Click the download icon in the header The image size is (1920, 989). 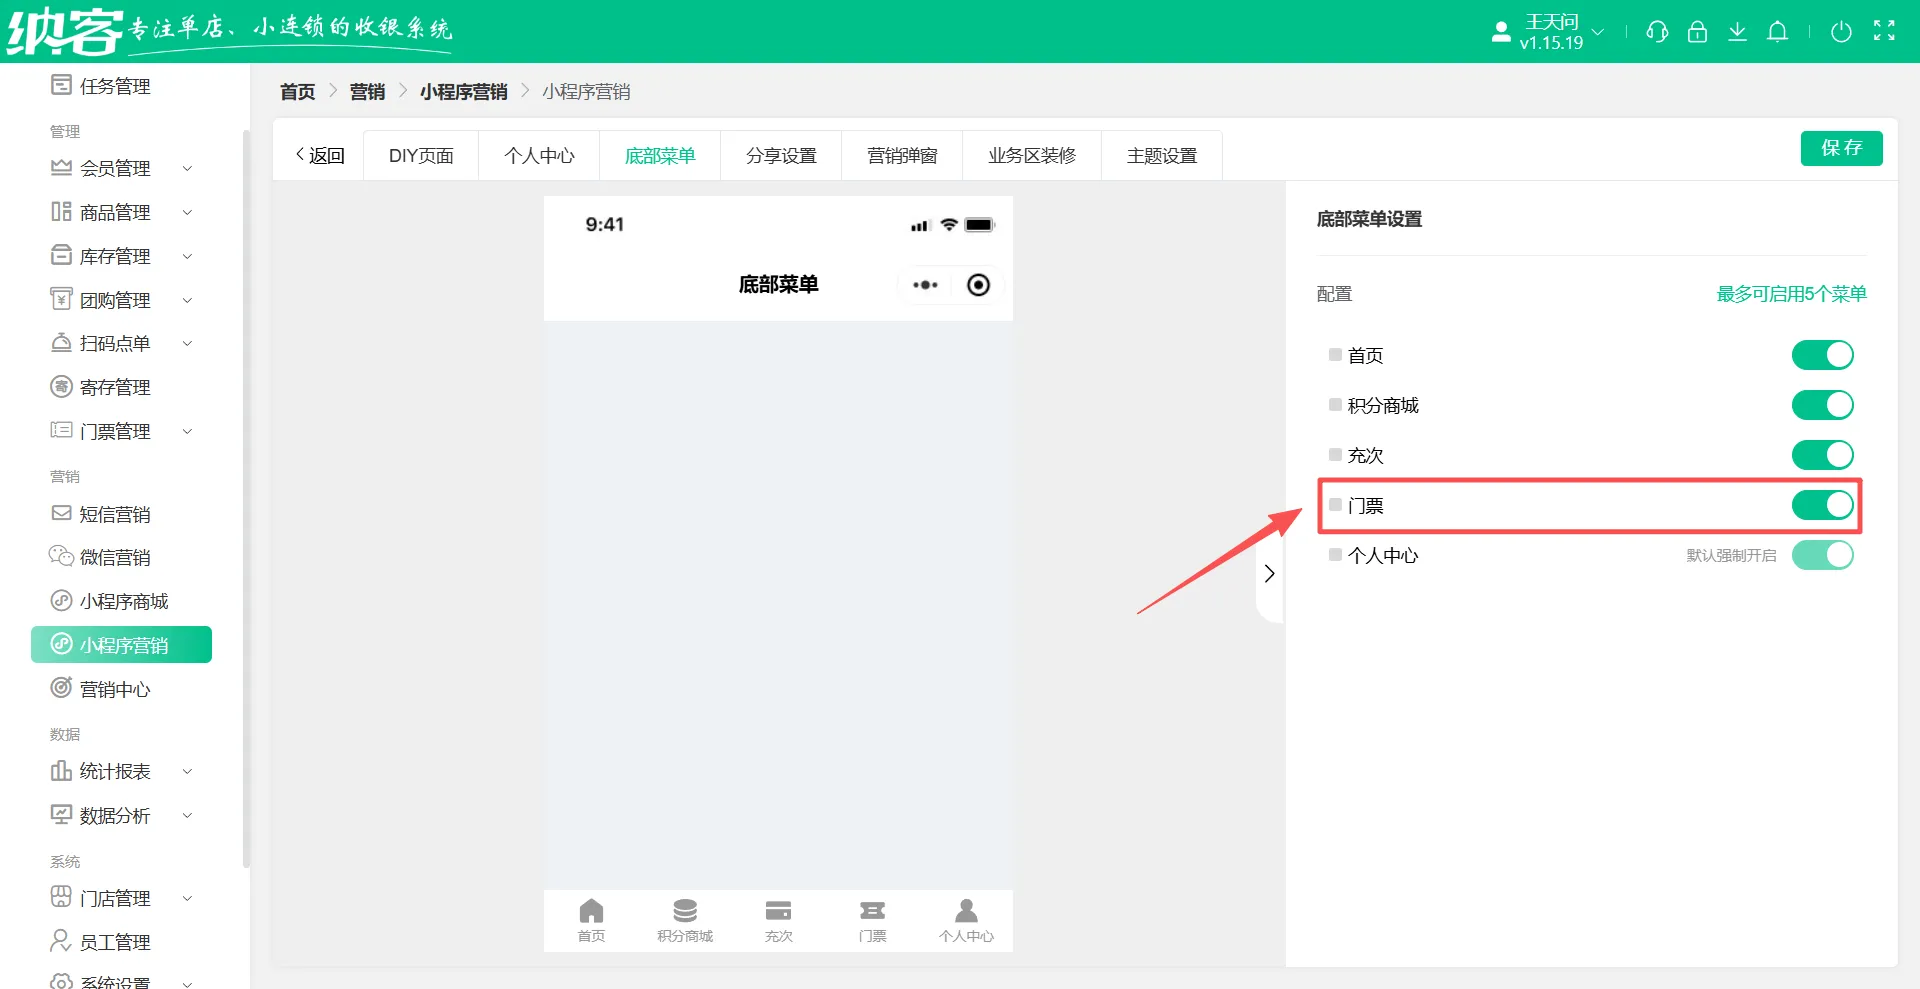[1737, 31]
